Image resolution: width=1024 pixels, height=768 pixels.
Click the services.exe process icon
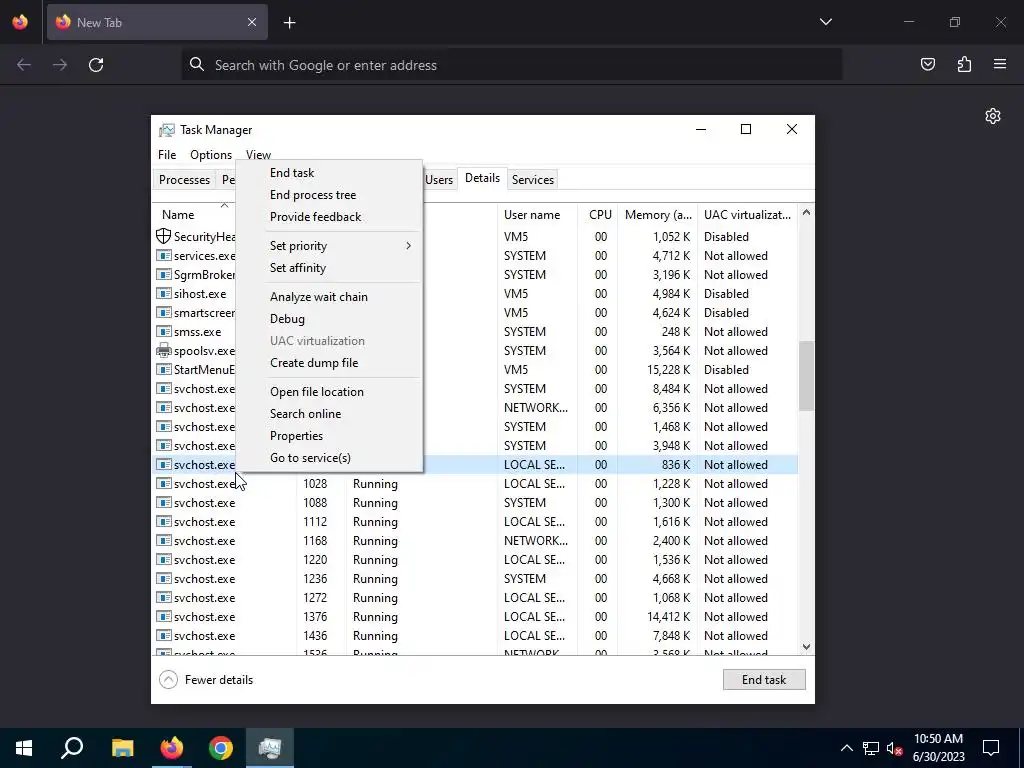click(163, 255)
